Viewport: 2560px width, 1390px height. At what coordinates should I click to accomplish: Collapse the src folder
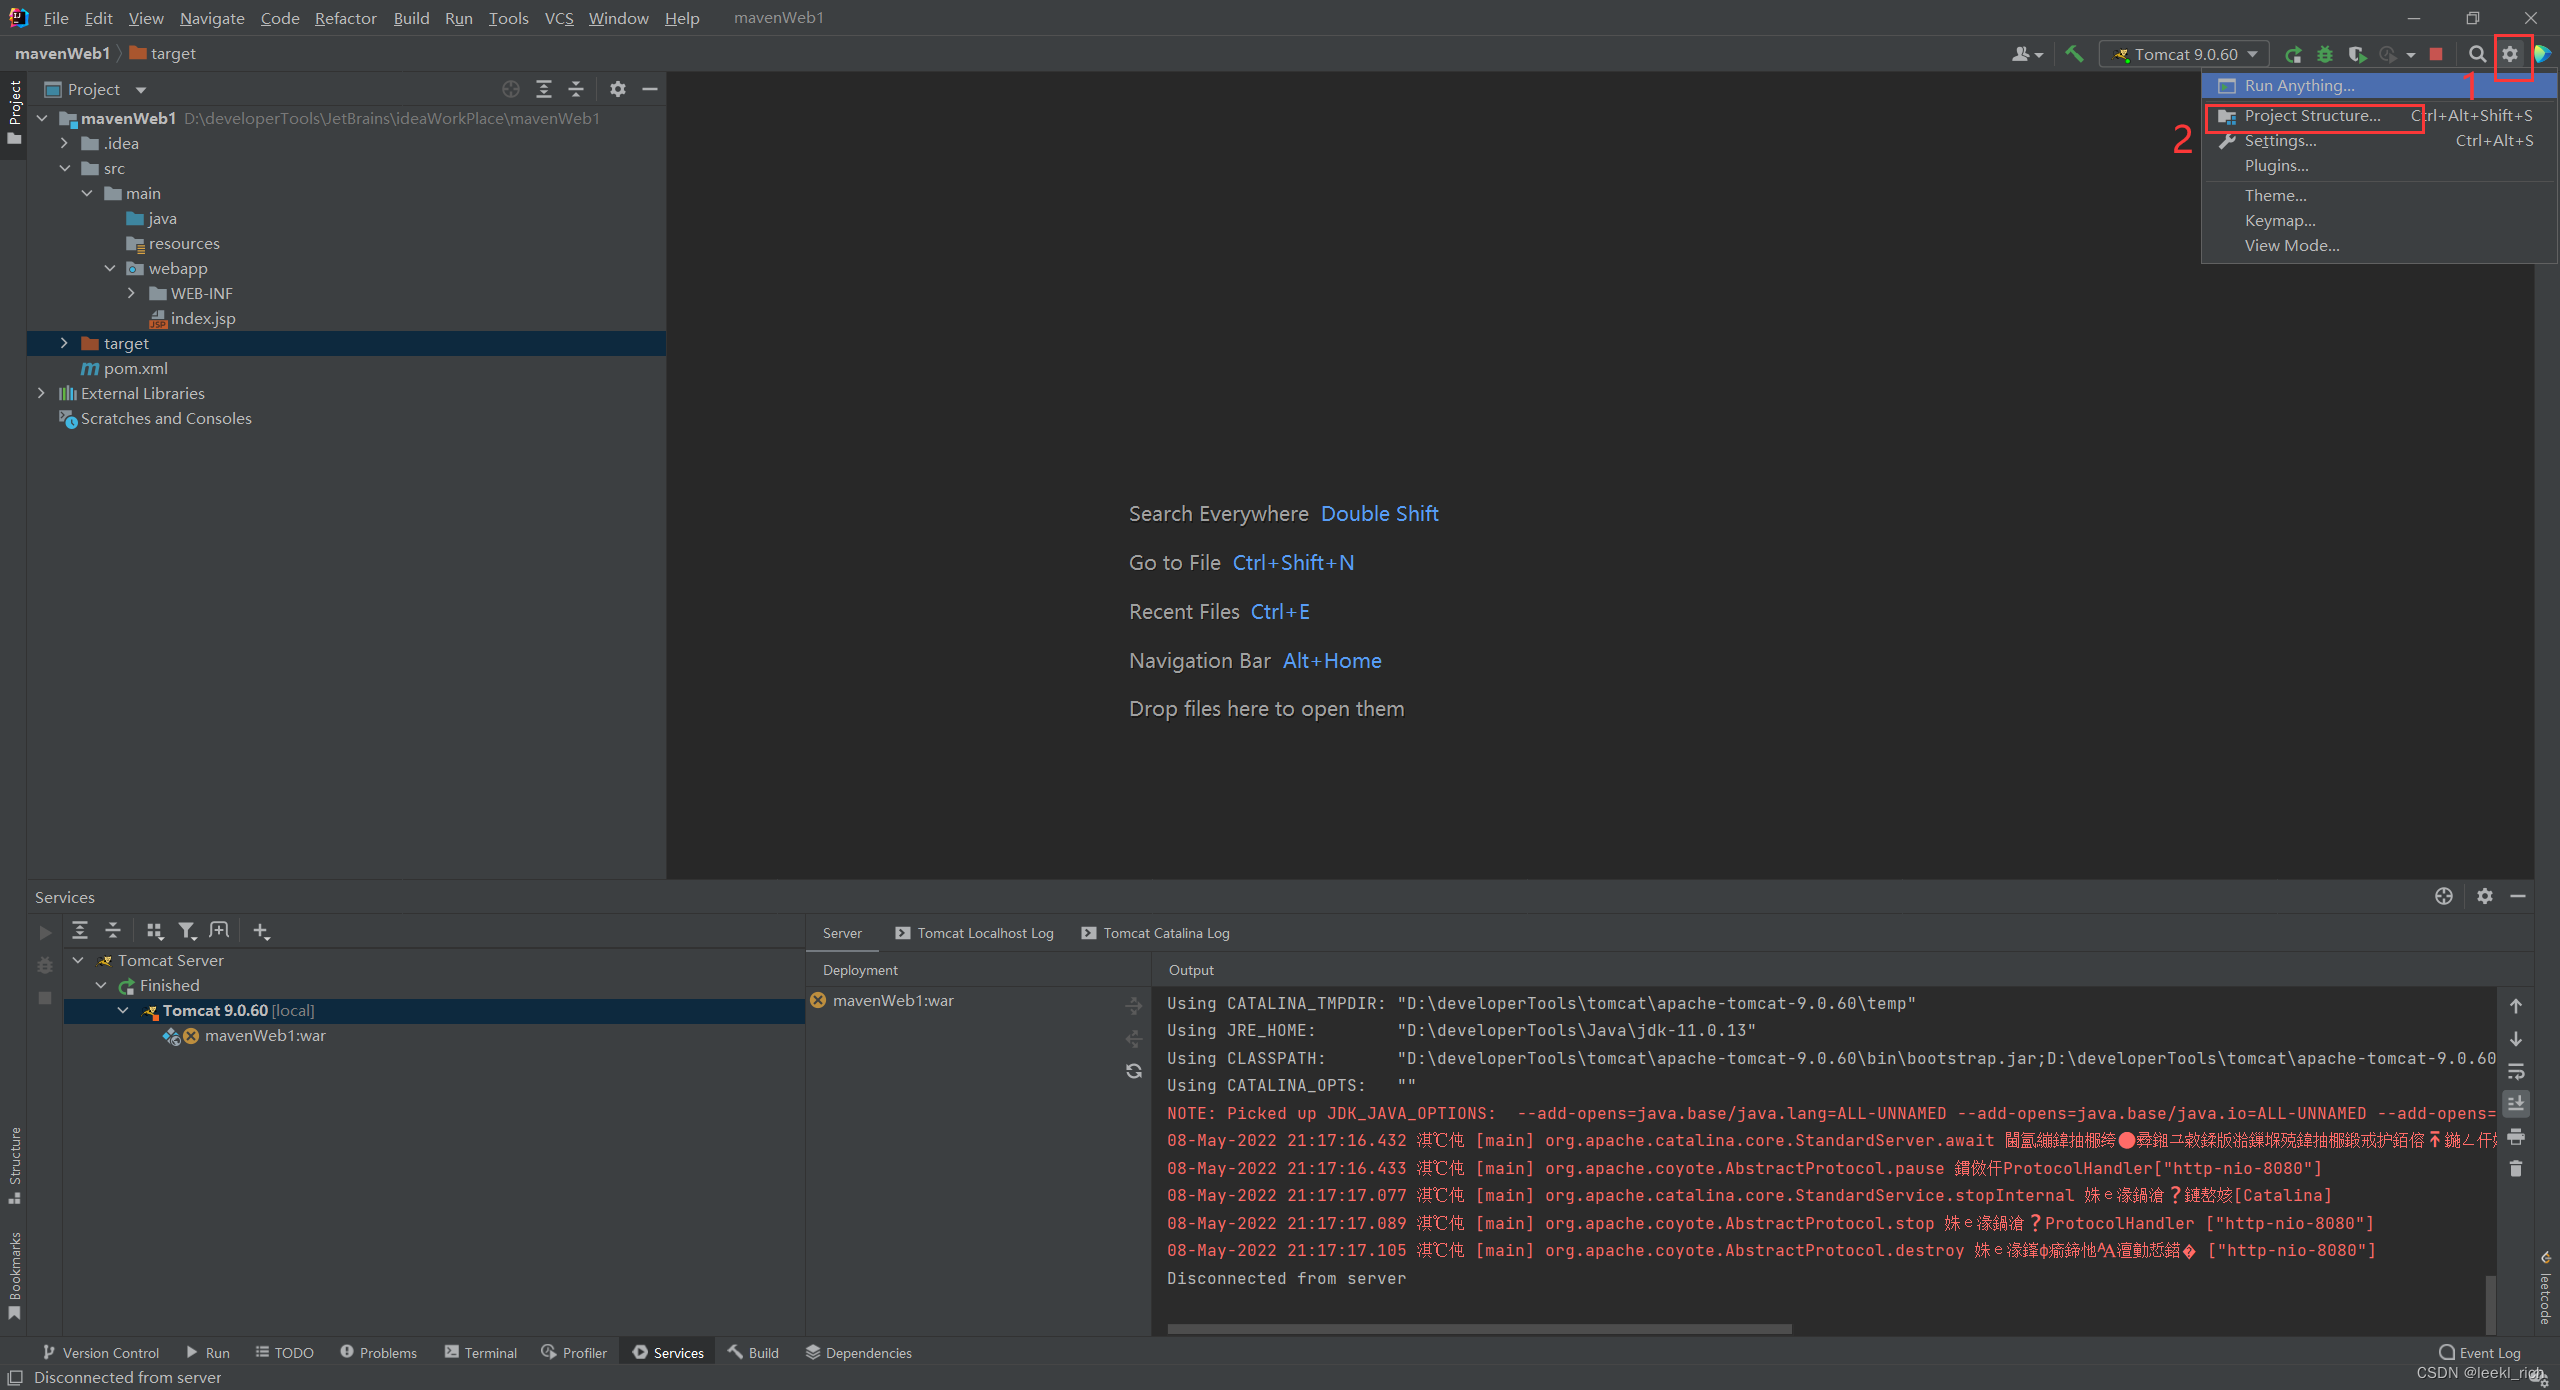click(x=64, y=168)
